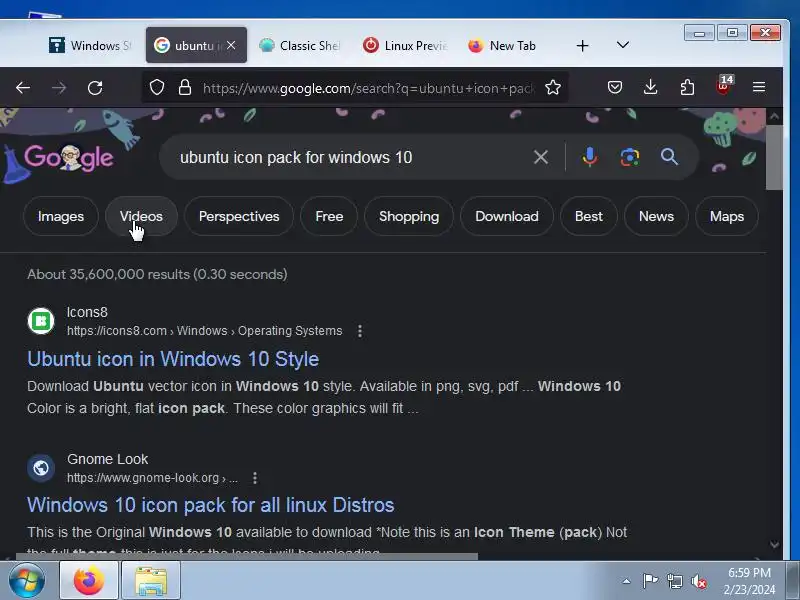Screen dimensions: 800x600
Task: Select the Perspectives filter chip
Action: click(239, 216)
